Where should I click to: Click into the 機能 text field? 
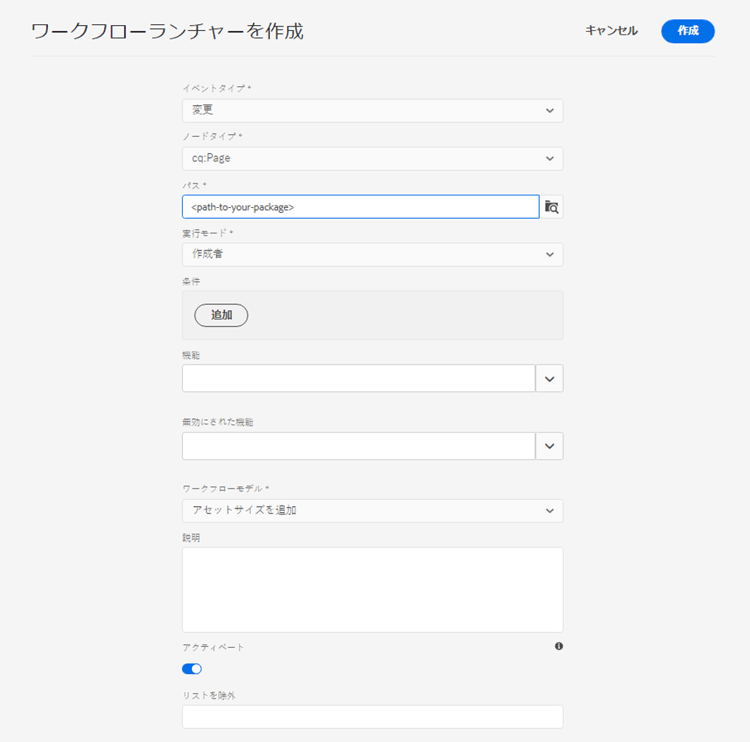358,378
